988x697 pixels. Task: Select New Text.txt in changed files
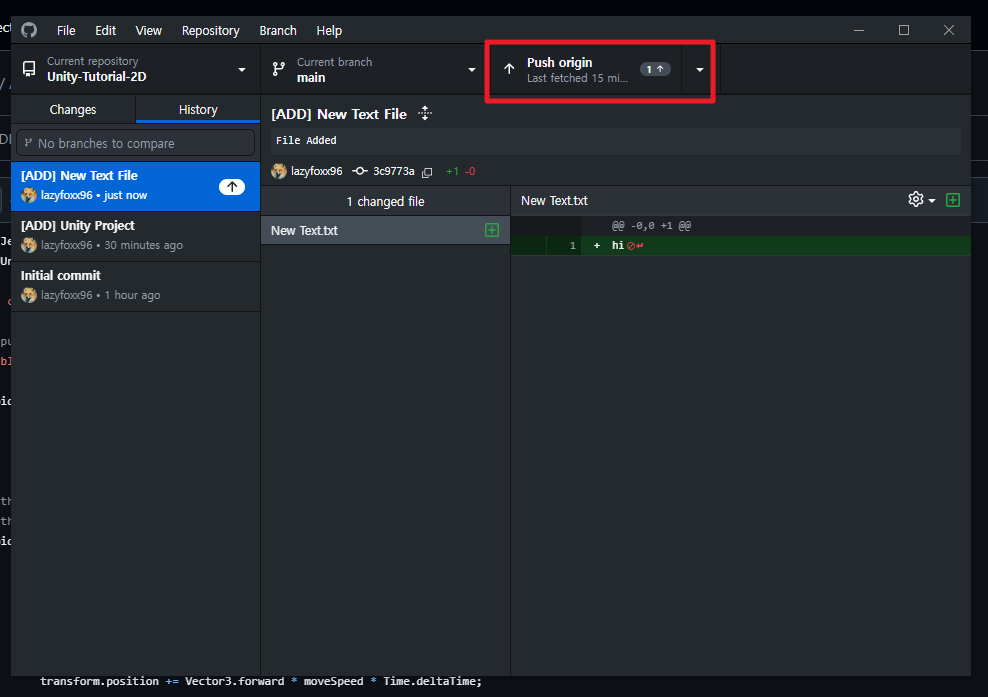pyautogui.click(x=385, y=231)
